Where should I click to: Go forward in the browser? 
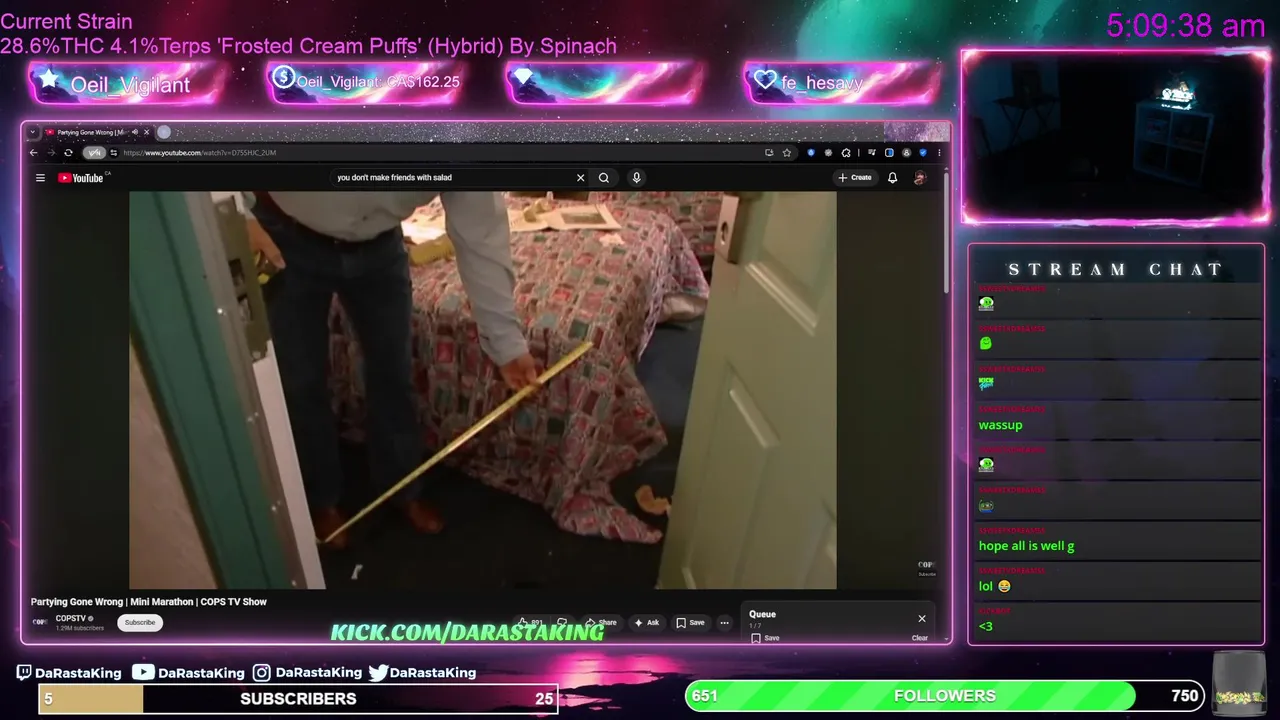(x=50, y=153)
